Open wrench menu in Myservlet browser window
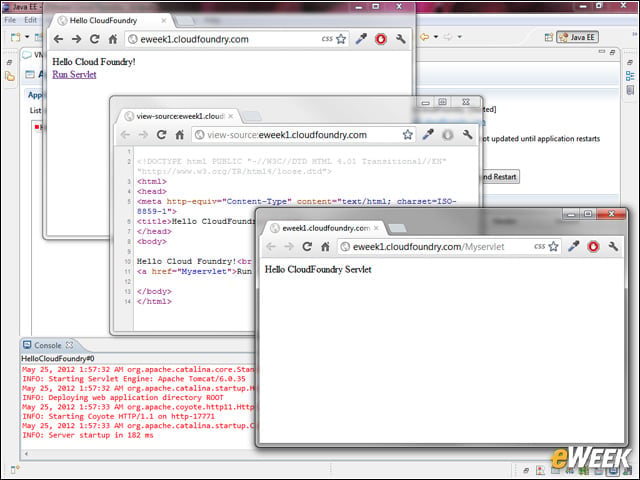The width and height of the screenshot is (640, 480). click(613, 246)
